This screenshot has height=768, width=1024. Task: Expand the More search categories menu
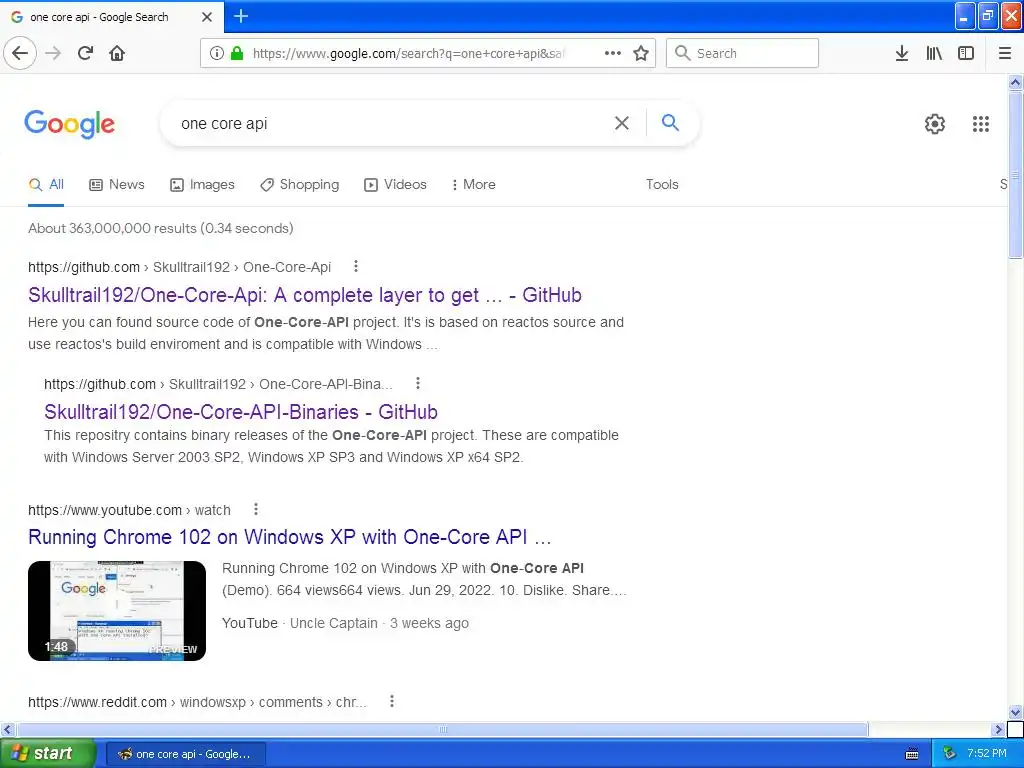coord(473,185)
